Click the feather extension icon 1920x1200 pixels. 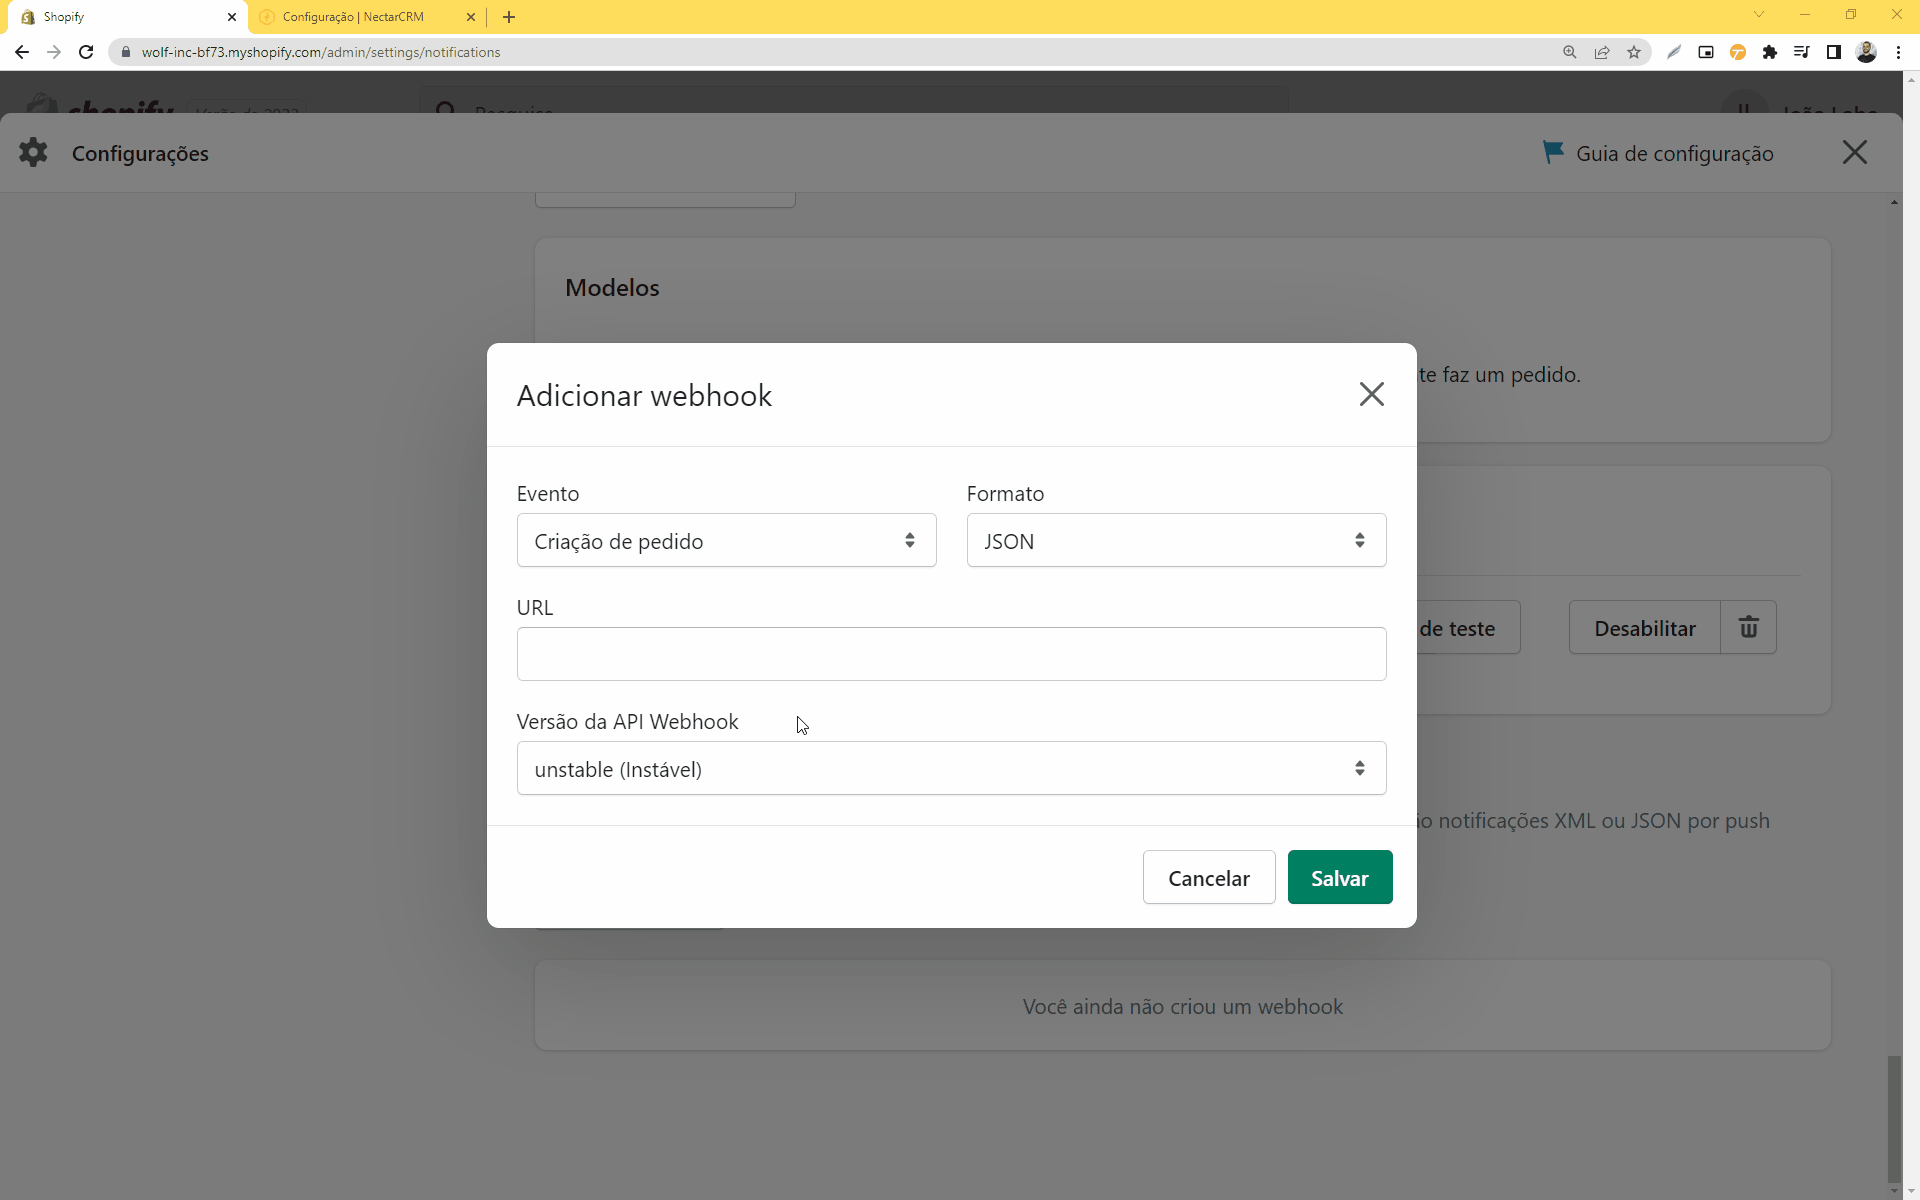(1674, 52)
